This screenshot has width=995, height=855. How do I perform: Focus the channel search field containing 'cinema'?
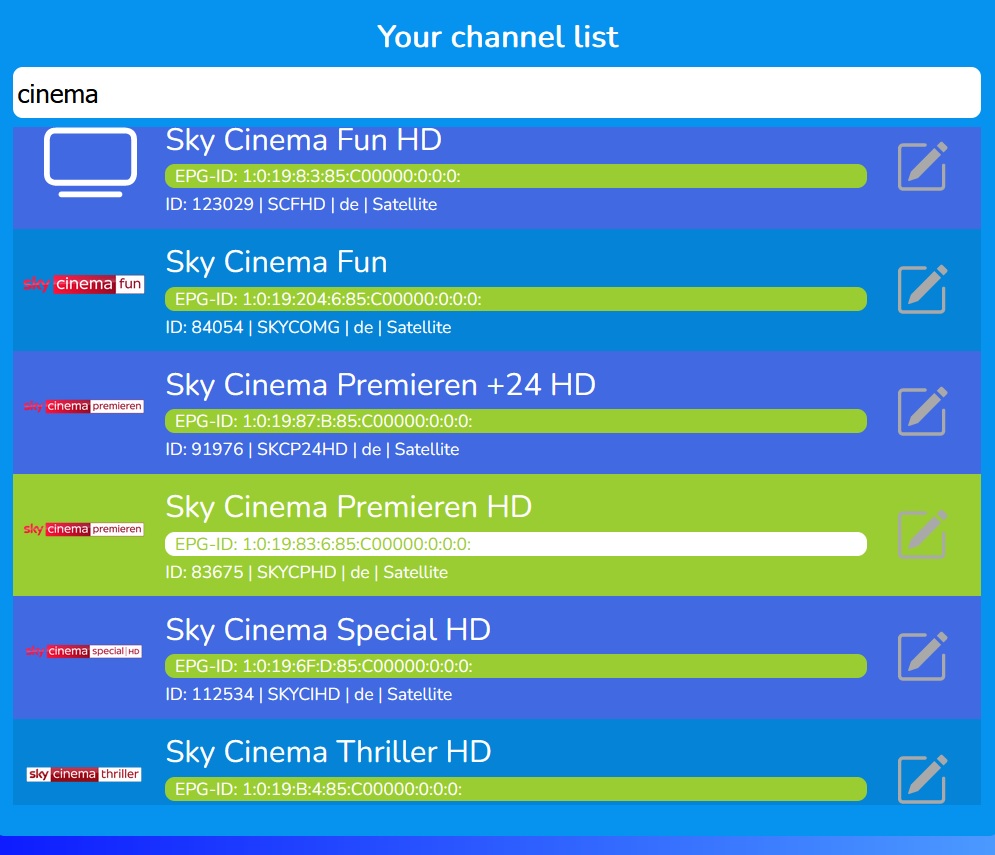tap(497, 93)
